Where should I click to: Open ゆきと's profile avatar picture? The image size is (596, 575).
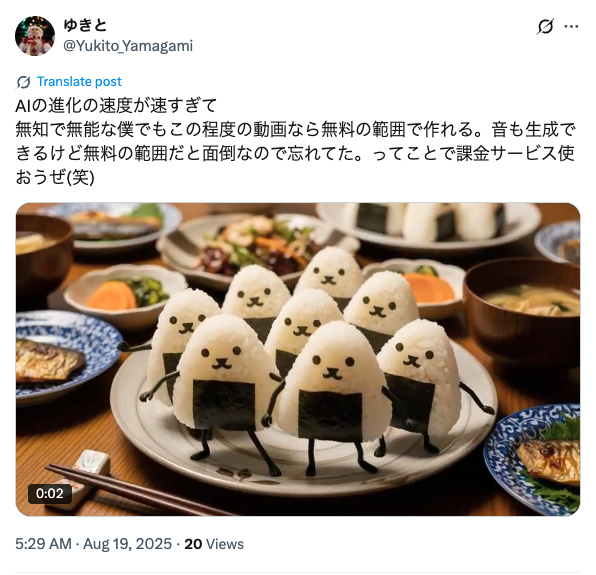[35, 36]
